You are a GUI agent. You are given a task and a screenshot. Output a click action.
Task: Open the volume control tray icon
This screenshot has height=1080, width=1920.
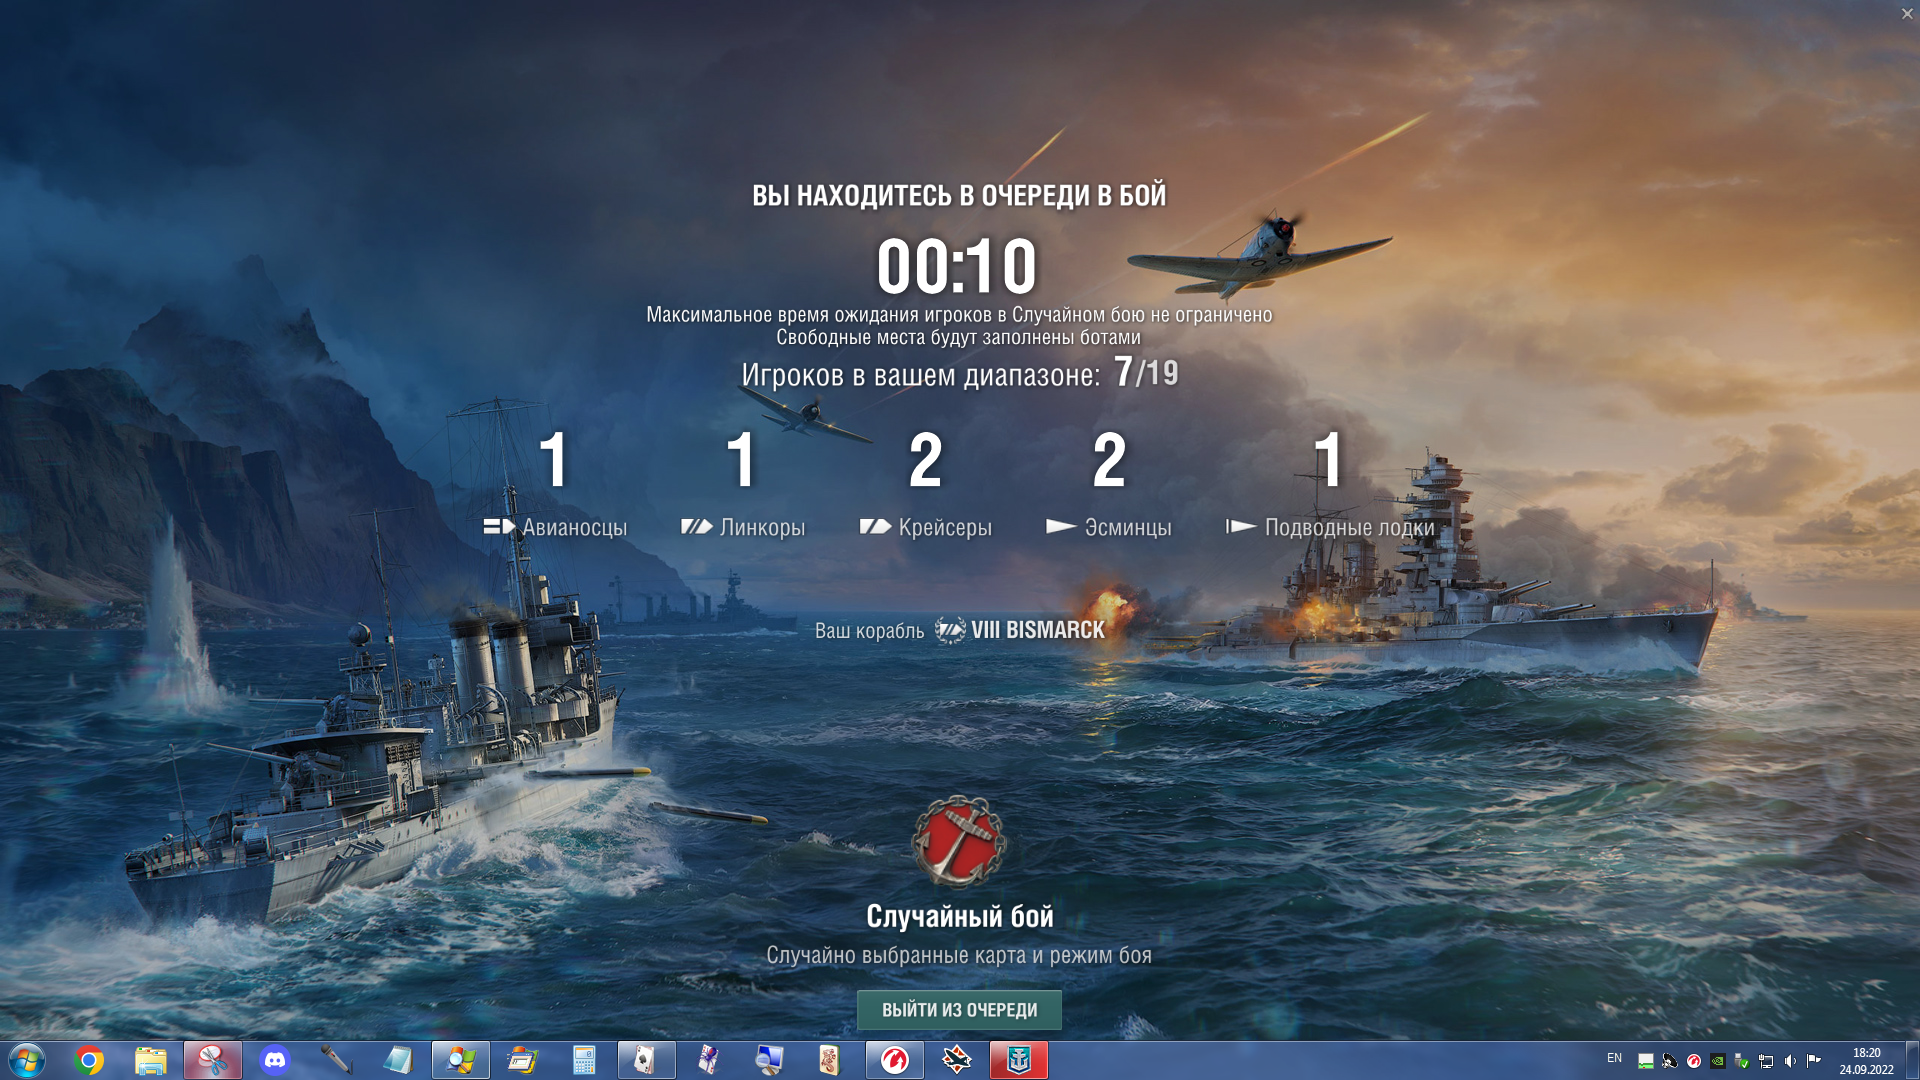(1789, 1061)
